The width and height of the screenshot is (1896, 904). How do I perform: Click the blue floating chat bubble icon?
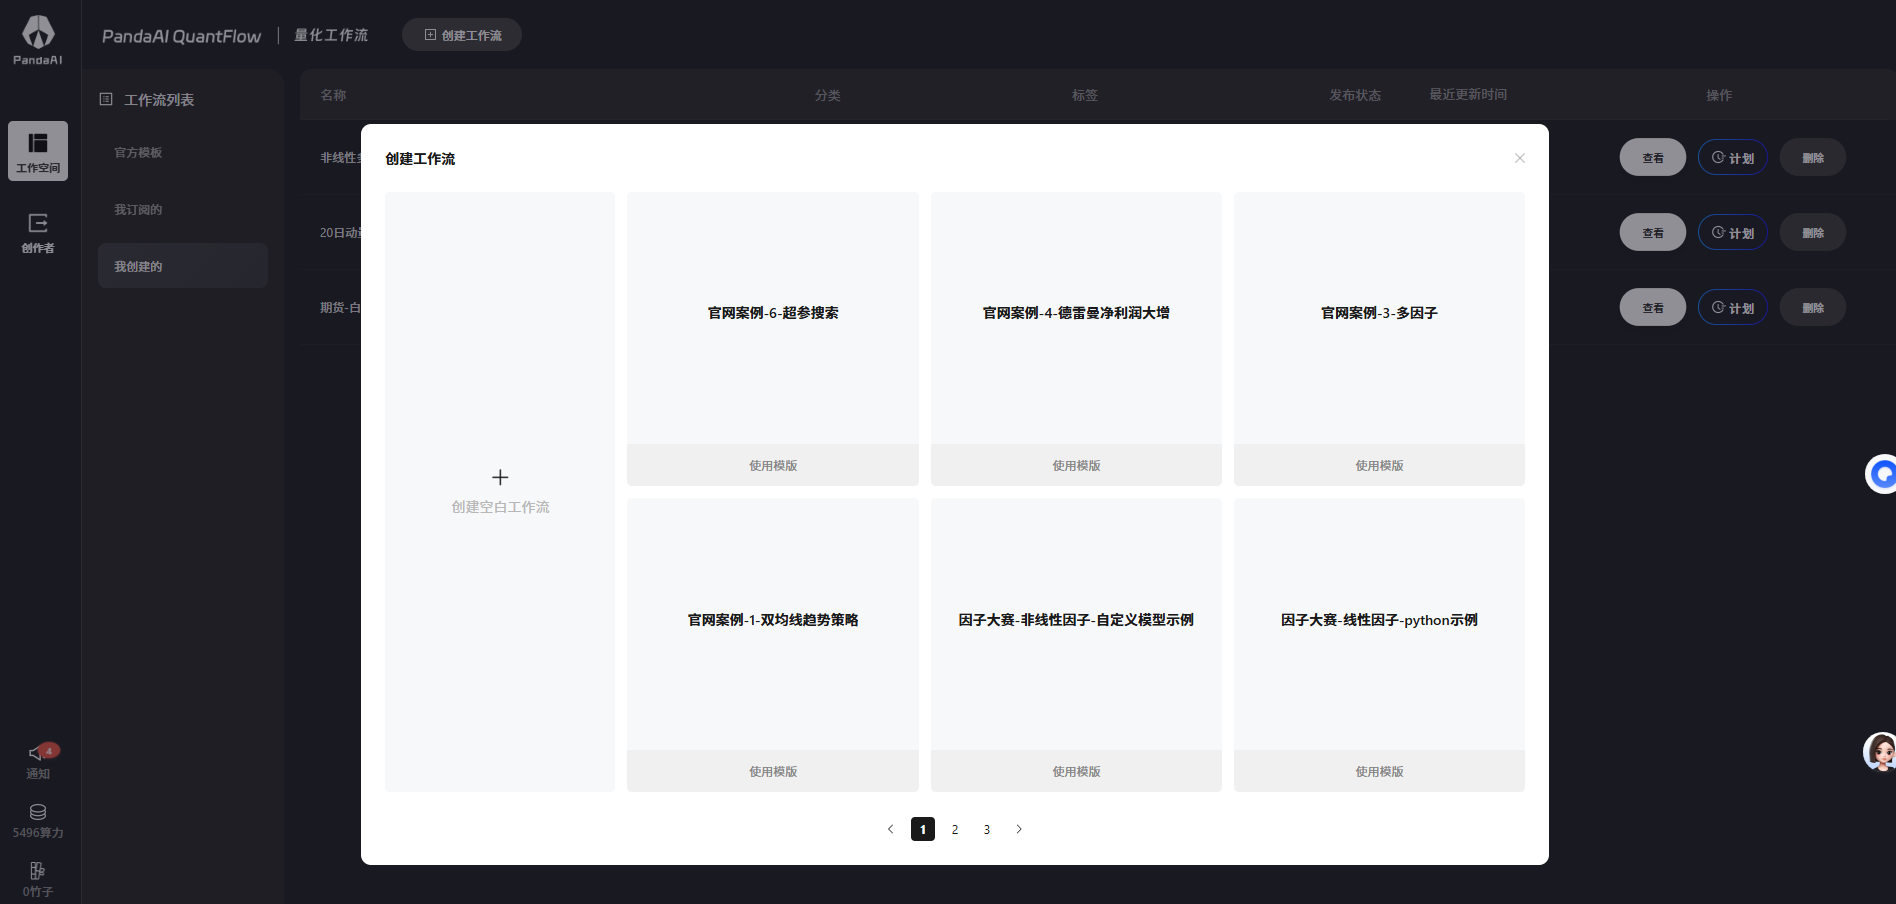click(1882, 474)
